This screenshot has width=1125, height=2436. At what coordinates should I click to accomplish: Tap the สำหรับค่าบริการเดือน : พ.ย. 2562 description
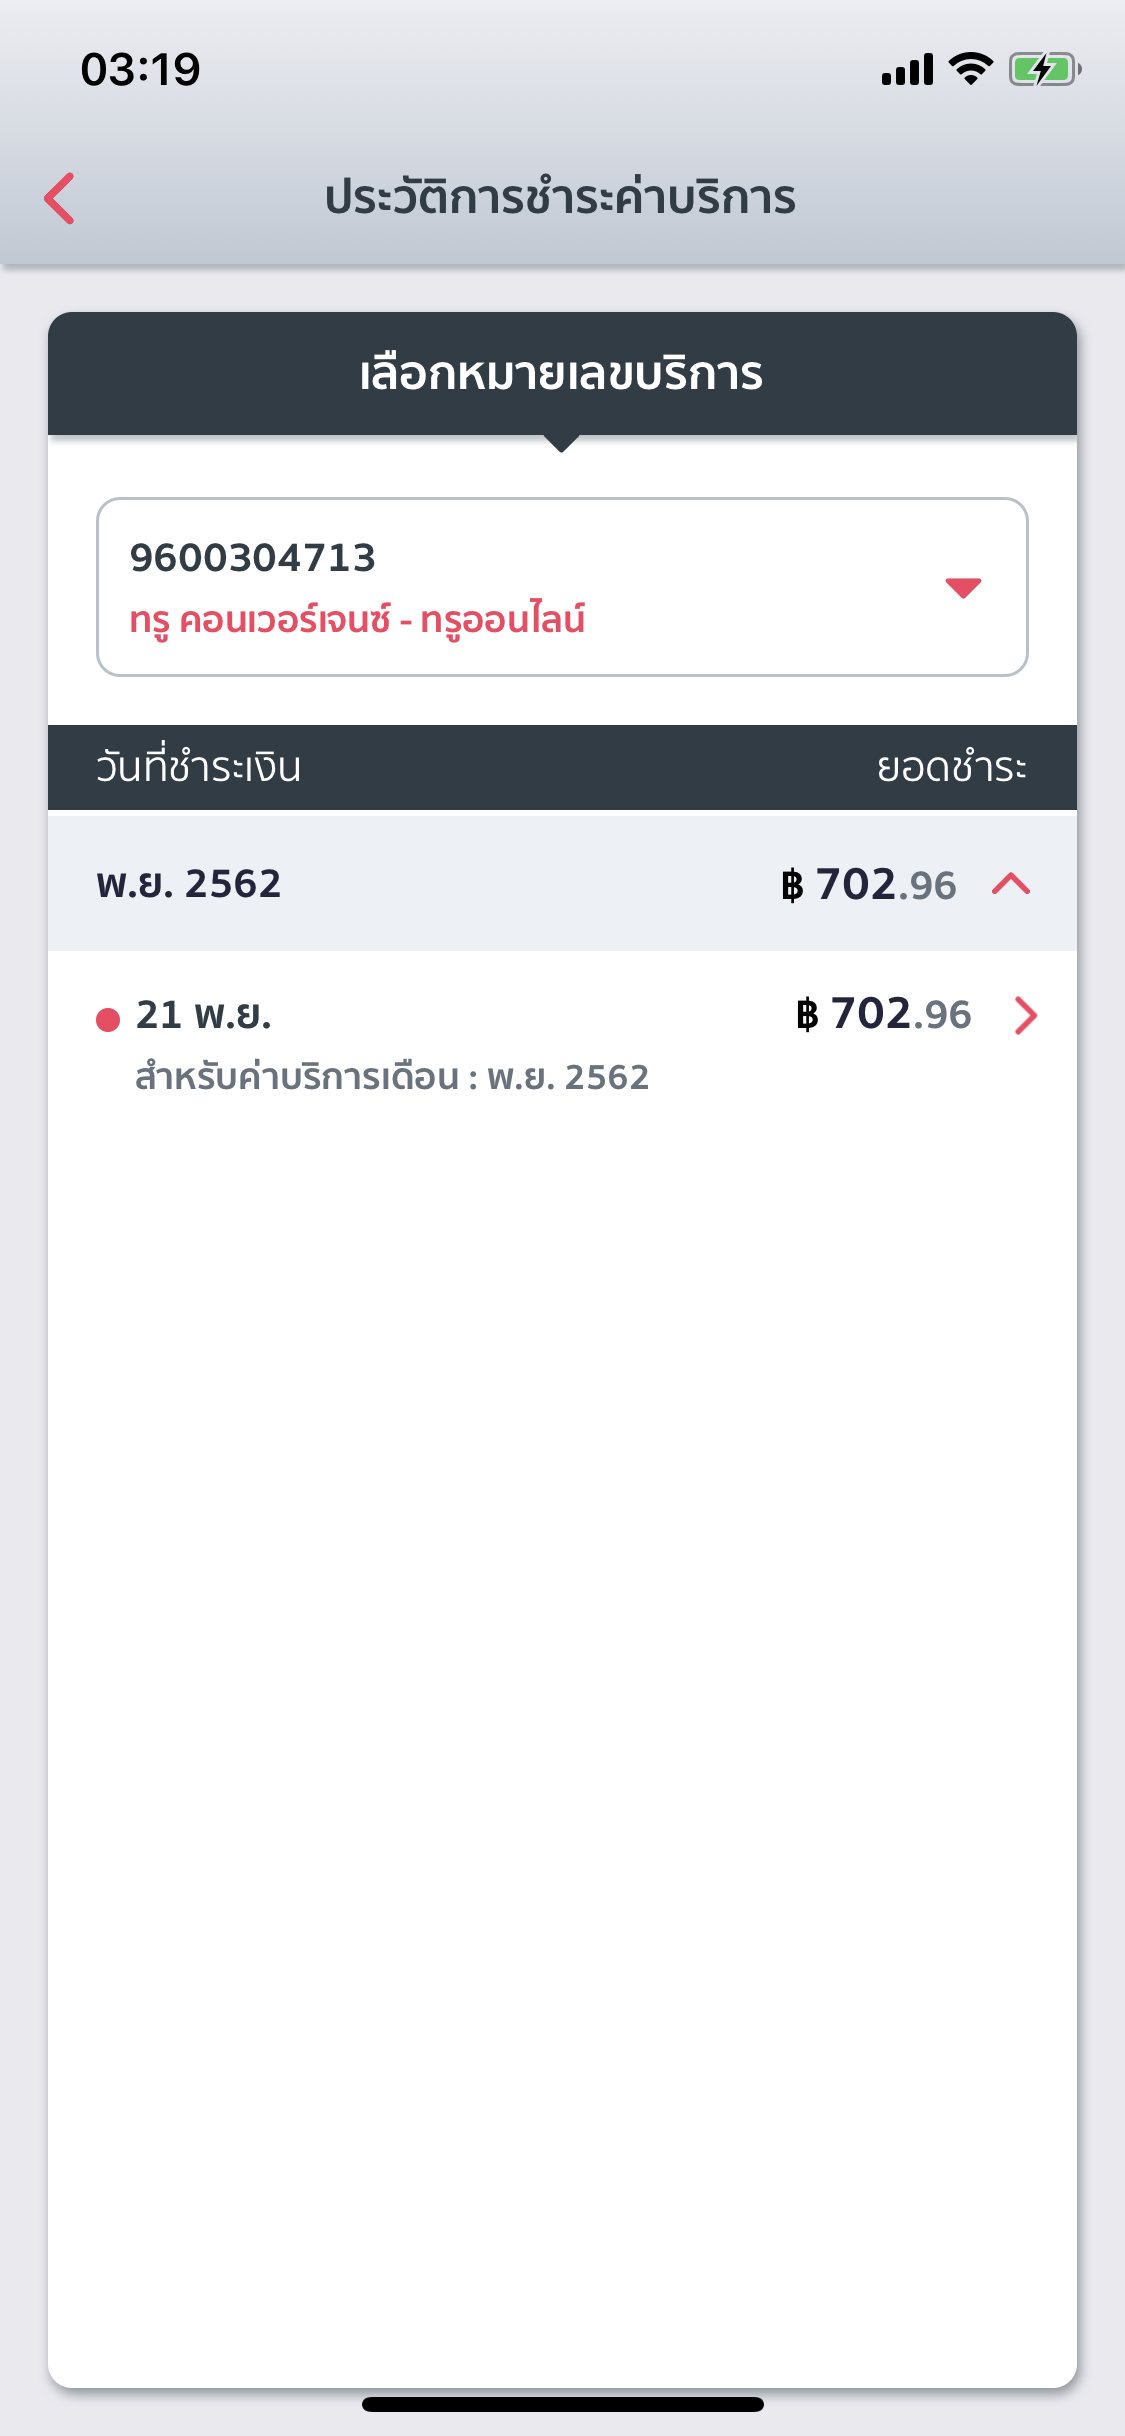point(392,1077)
